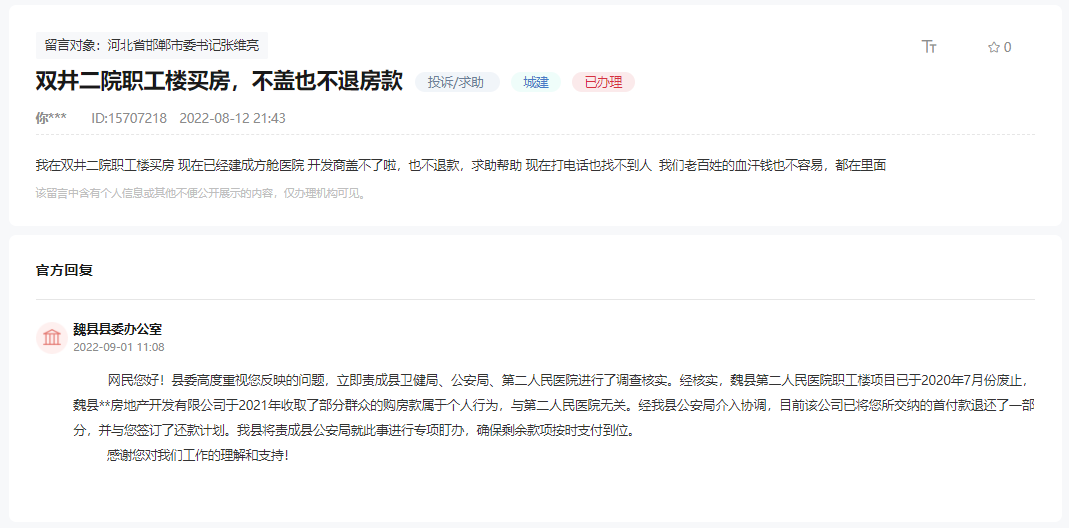Click the privacy notice about 仅办理机构可见

pos(201,193)
